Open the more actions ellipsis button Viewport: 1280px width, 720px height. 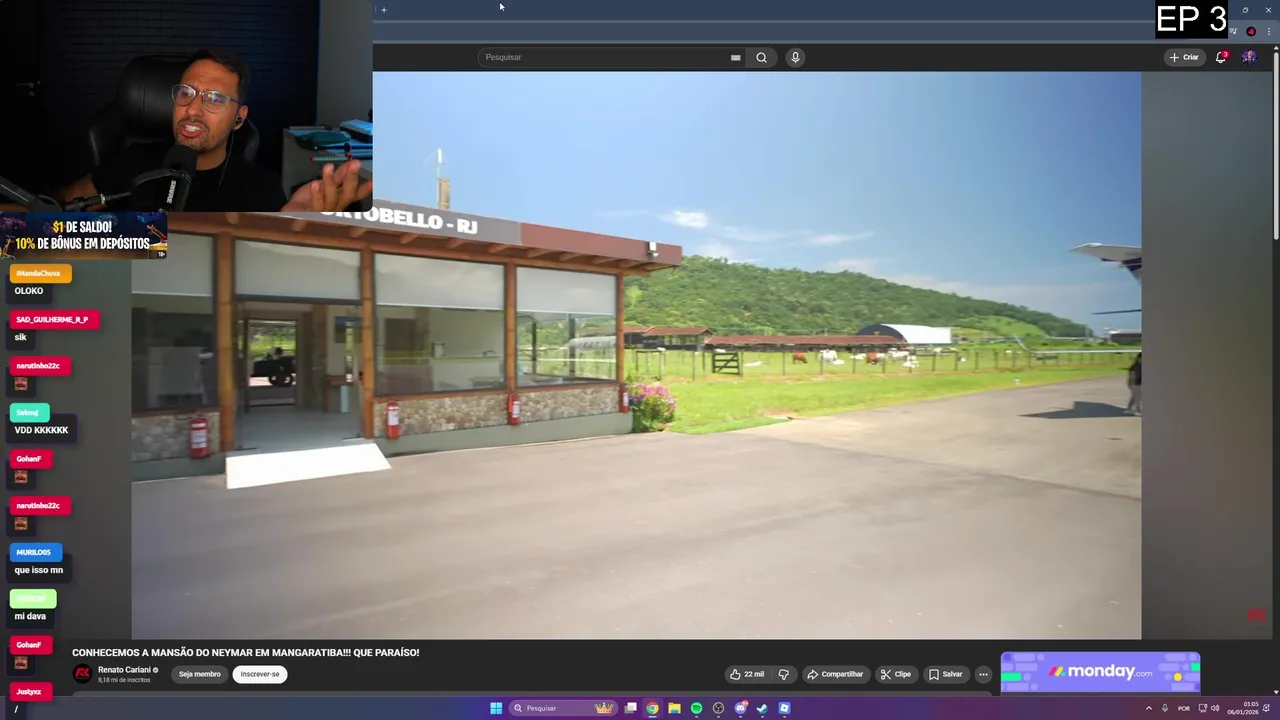tap(983, 674)
